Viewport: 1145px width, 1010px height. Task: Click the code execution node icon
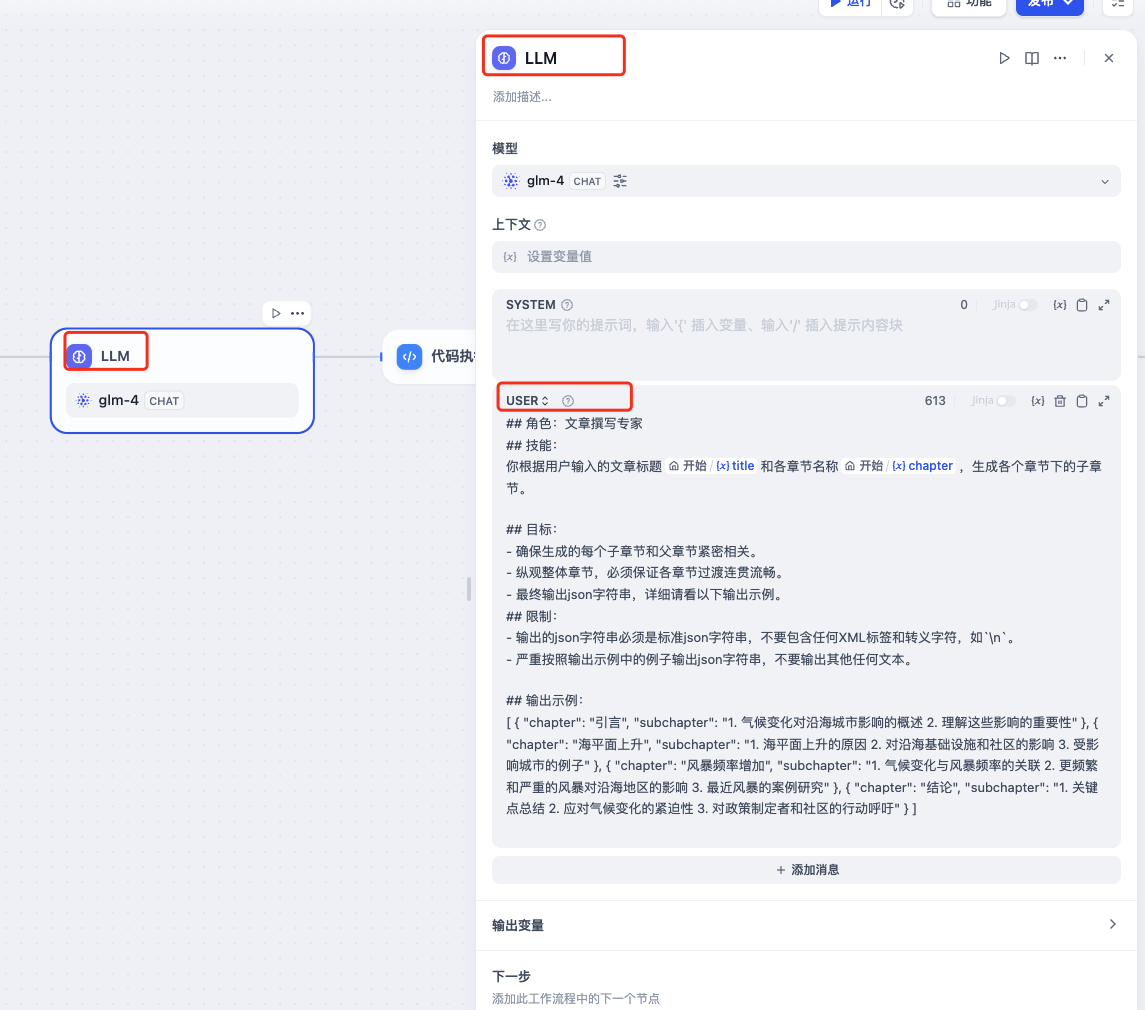point(409,356)
